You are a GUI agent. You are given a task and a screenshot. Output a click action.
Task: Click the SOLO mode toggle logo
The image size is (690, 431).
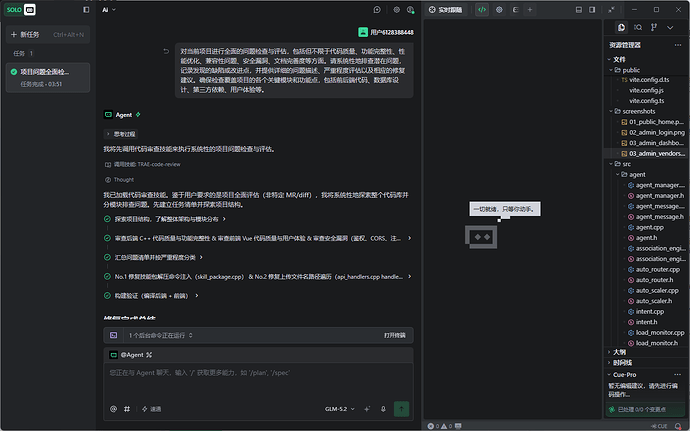pos(20,10)
